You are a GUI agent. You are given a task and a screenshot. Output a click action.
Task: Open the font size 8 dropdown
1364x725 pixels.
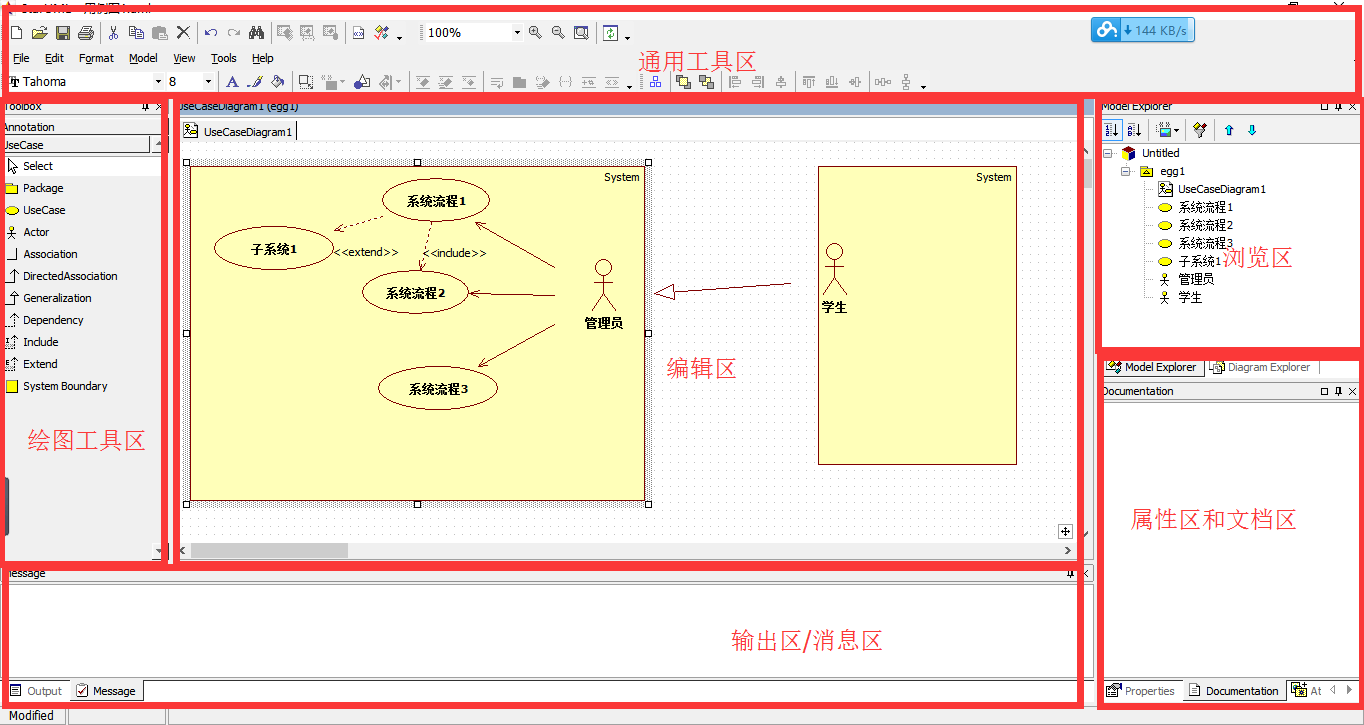208,82
